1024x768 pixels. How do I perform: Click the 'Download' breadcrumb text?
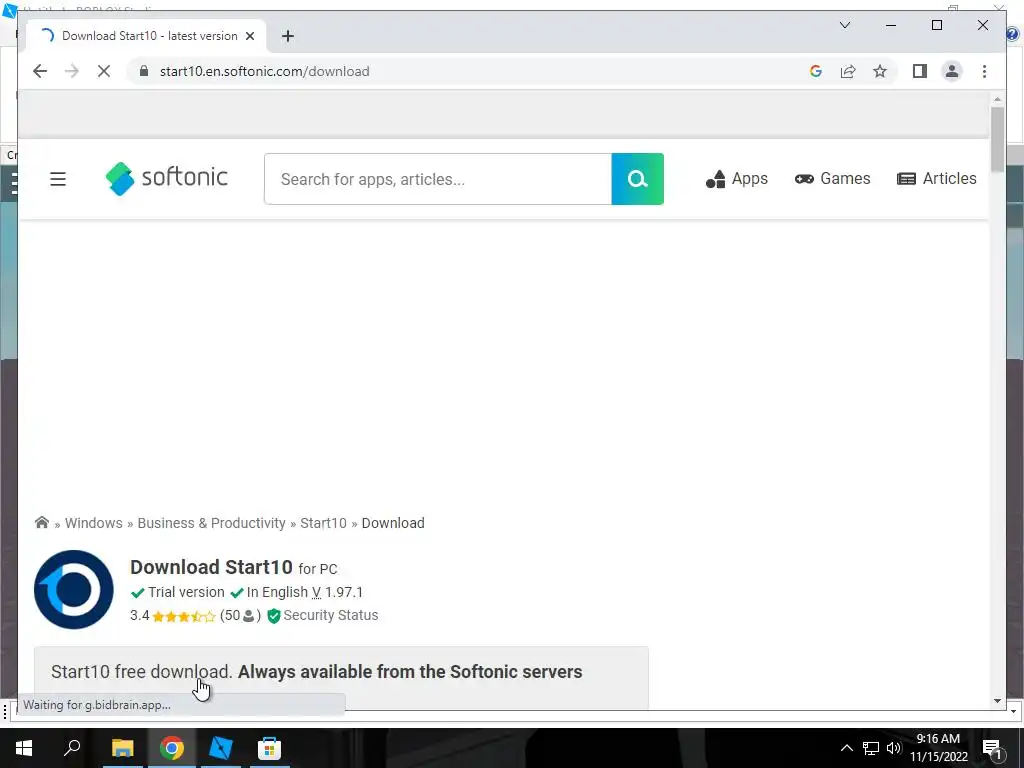(393, 523)
